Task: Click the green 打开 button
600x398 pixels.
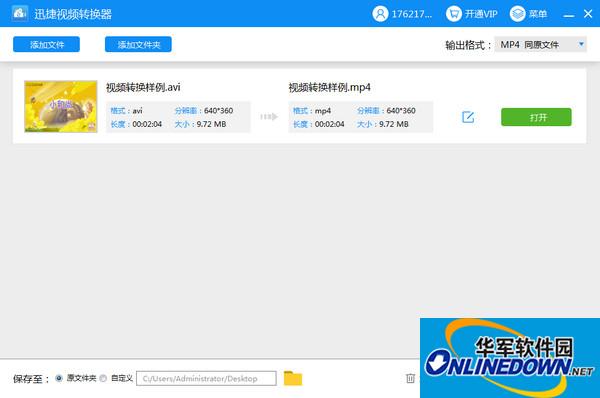Action: pos(536,117)
